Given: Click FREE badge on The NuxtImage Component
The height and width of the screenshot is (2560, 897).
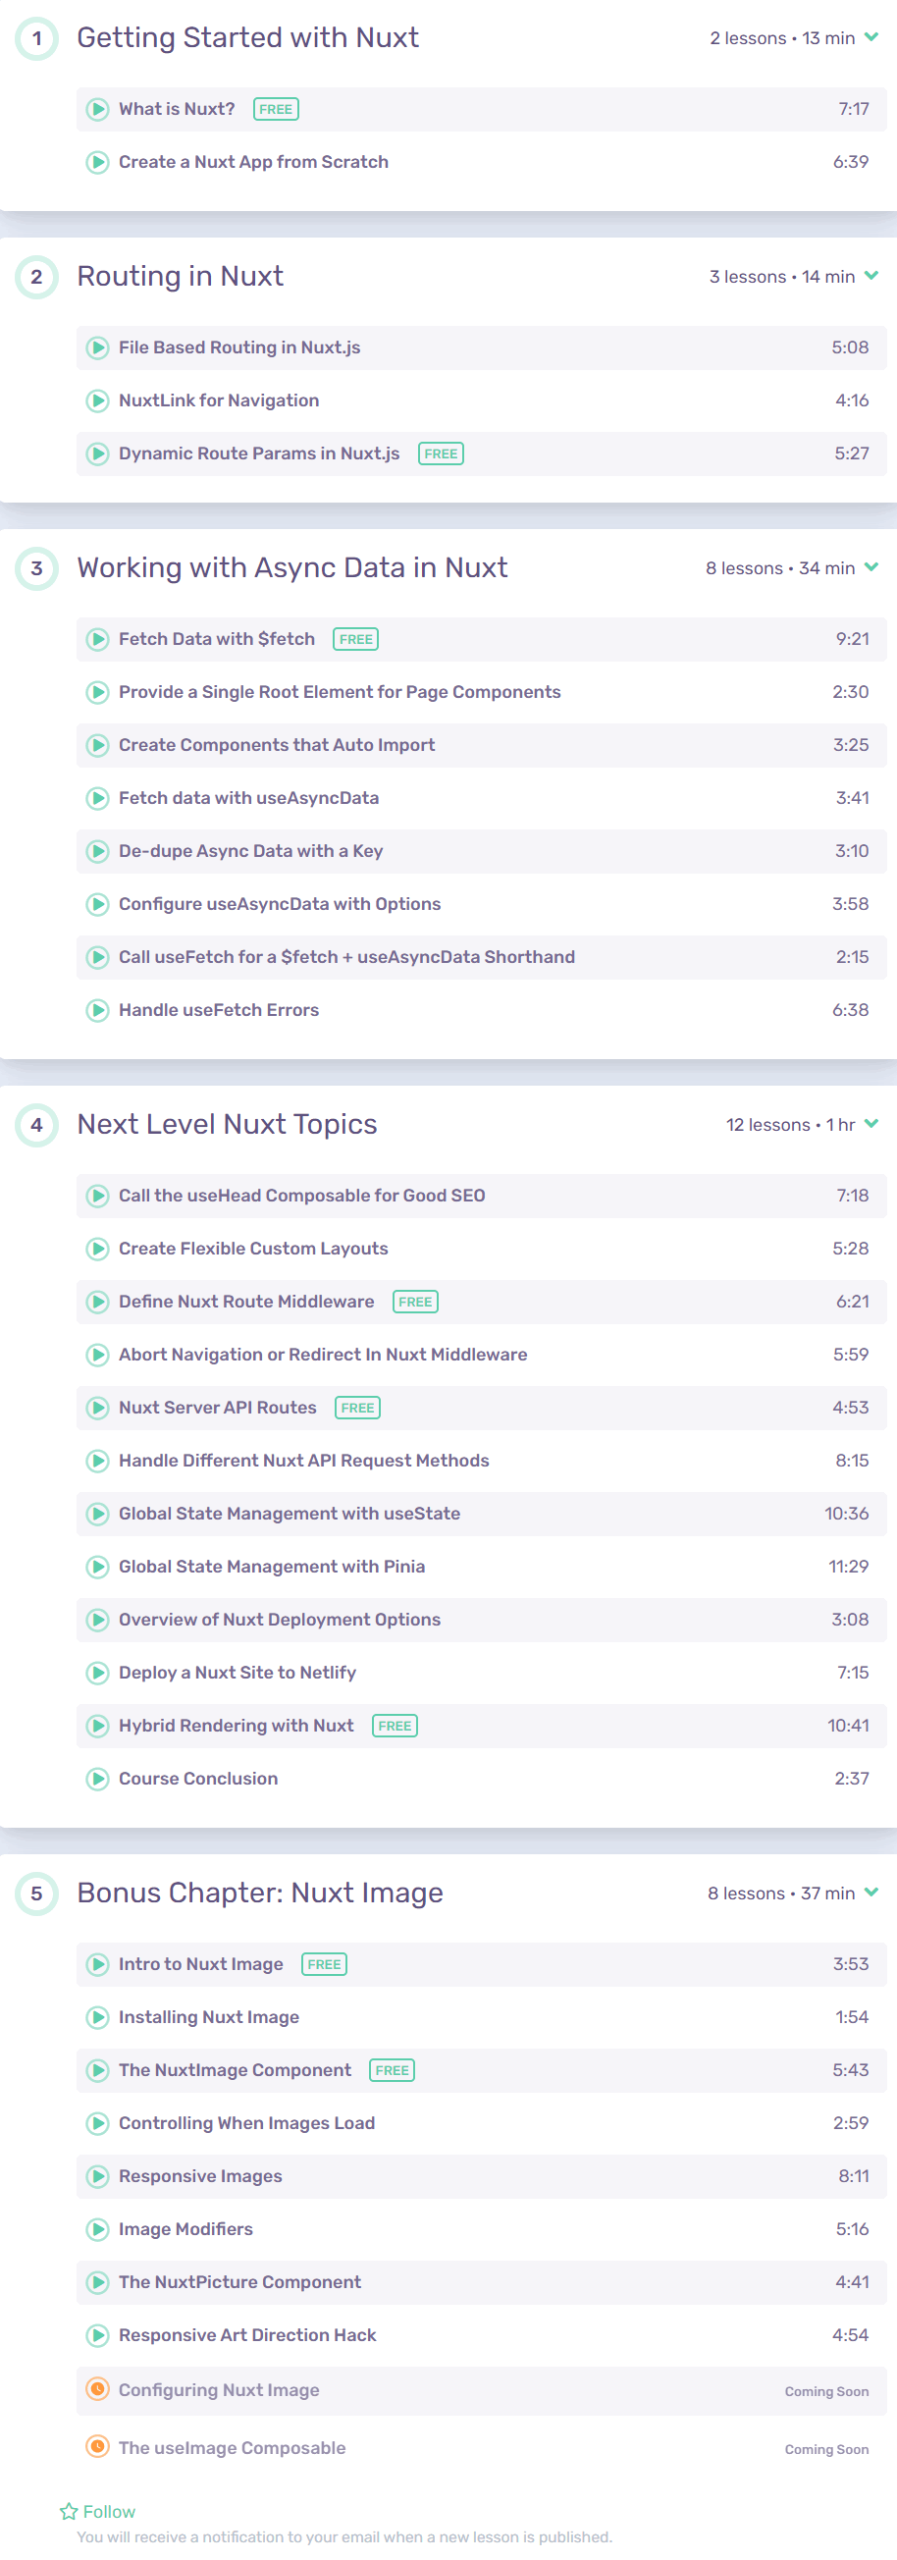Looking at the screenshot, I should [392, 2071].
